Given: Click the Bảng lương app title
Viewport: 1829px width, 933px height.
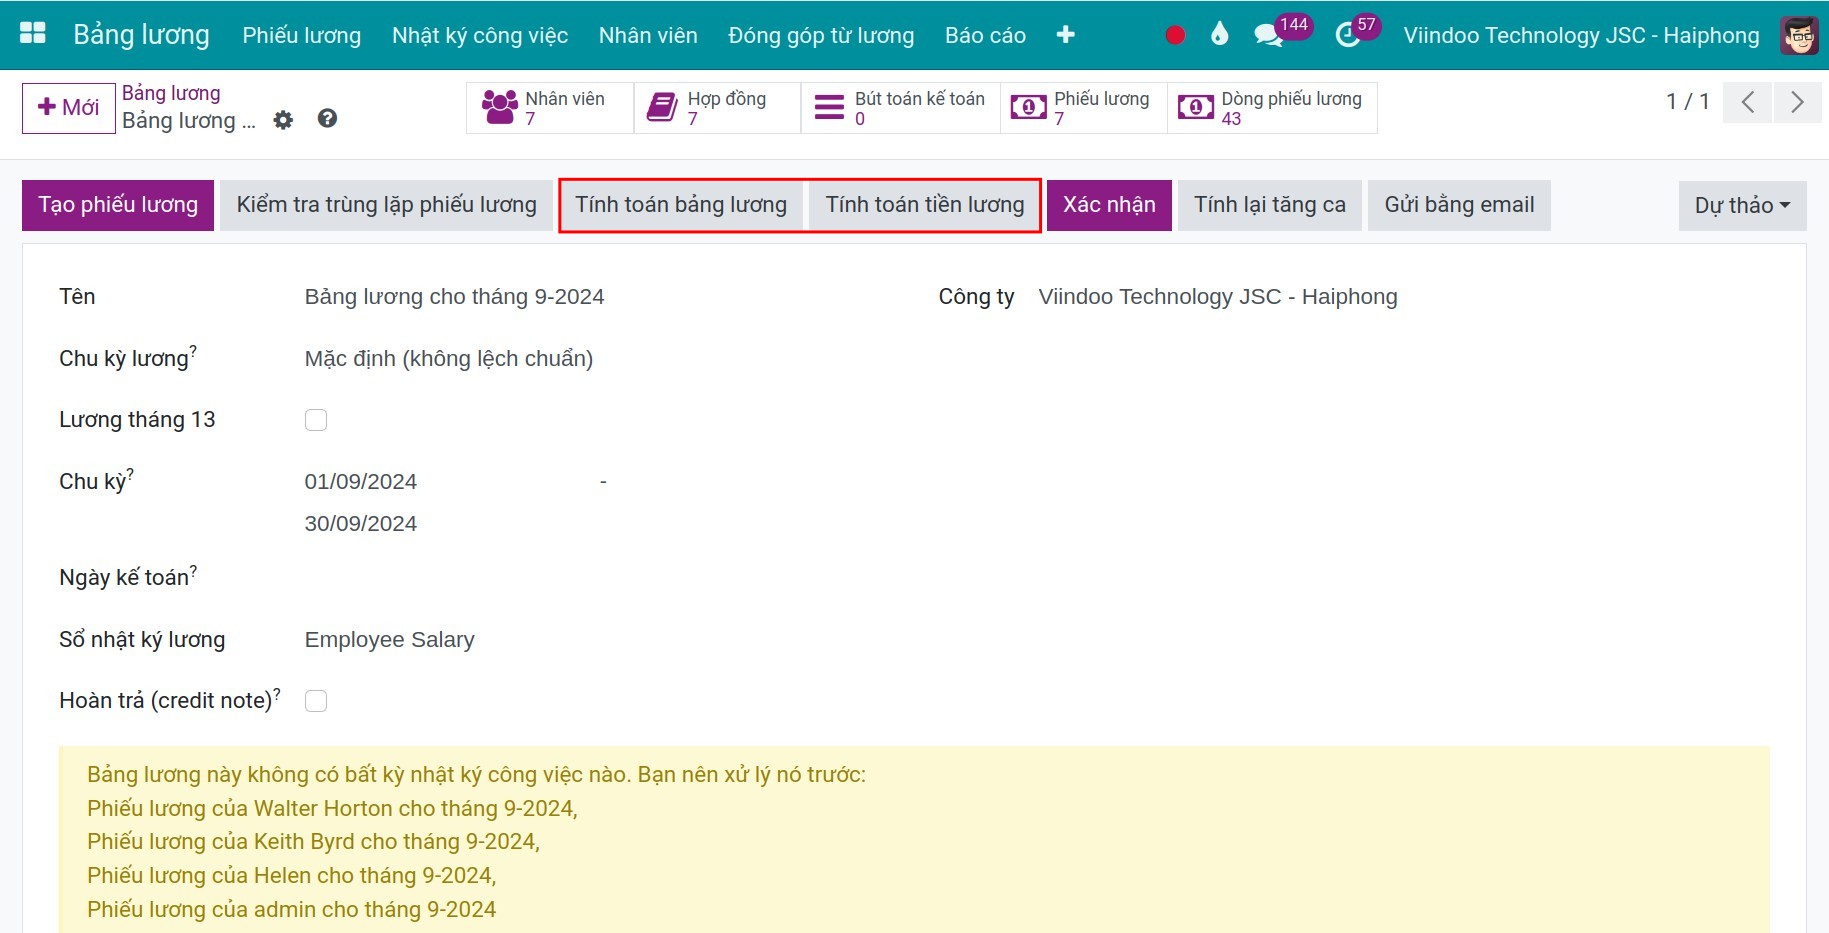Looking at the screenshot, I should point(141,35).
